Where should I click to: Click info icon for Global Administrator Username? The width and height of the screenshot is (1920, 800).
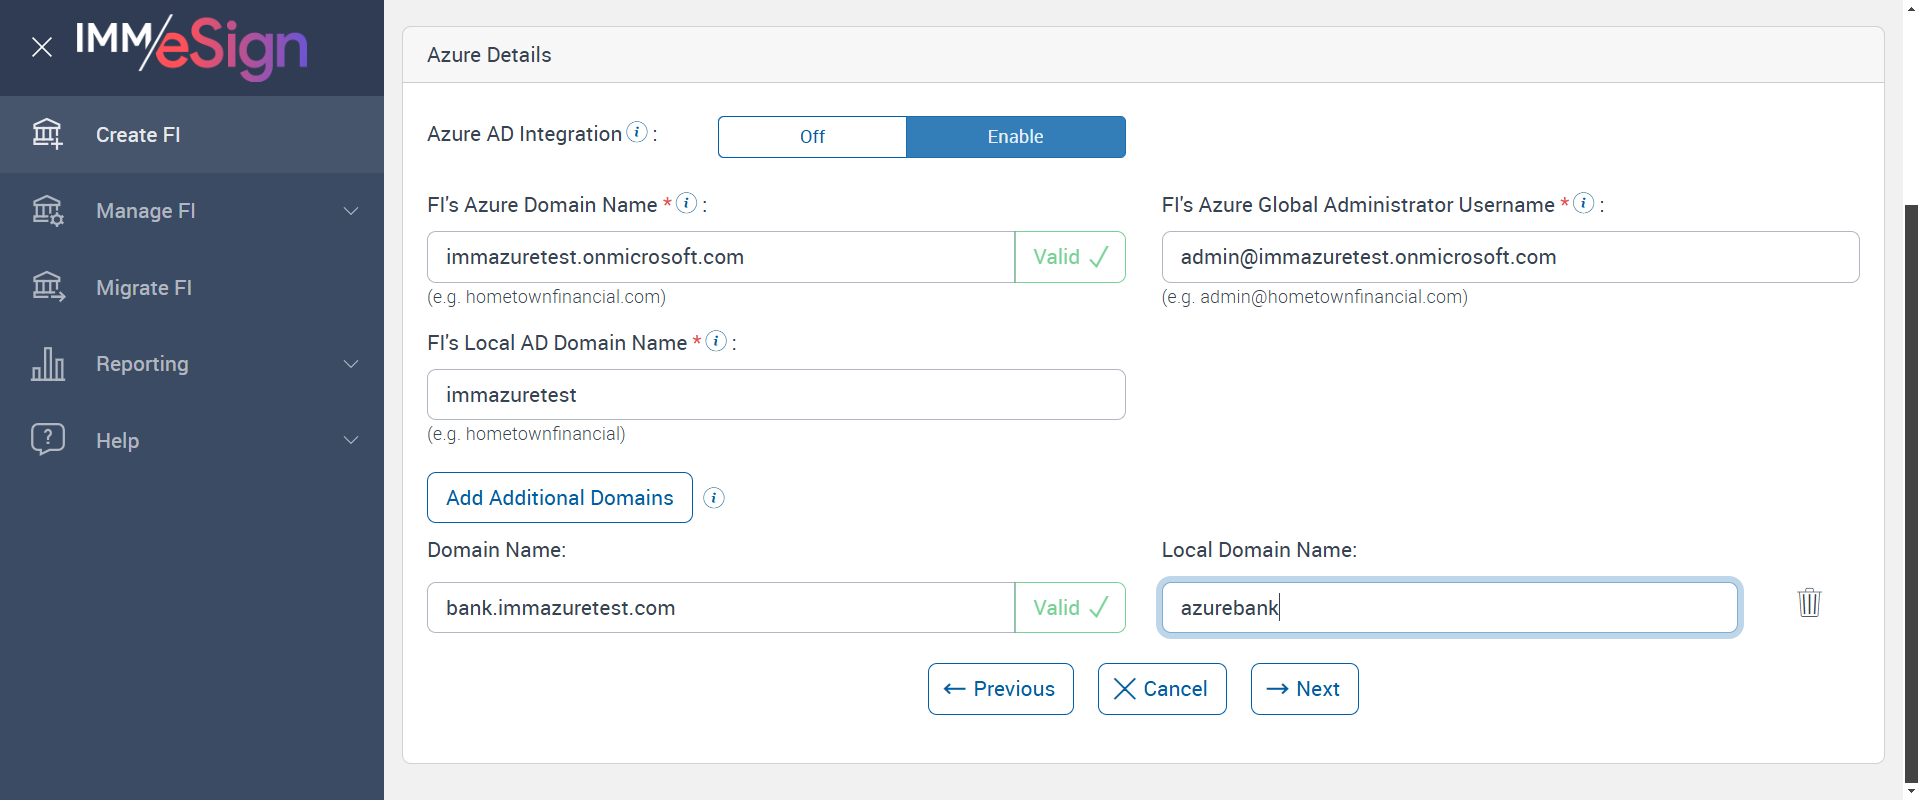pyautogui.click(x=1583, y=203)
